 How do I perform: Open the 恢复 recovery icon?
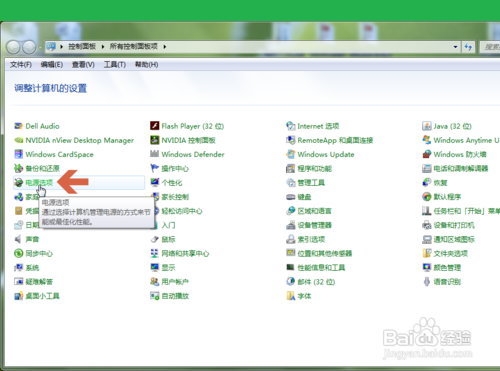tap(427, 183)
